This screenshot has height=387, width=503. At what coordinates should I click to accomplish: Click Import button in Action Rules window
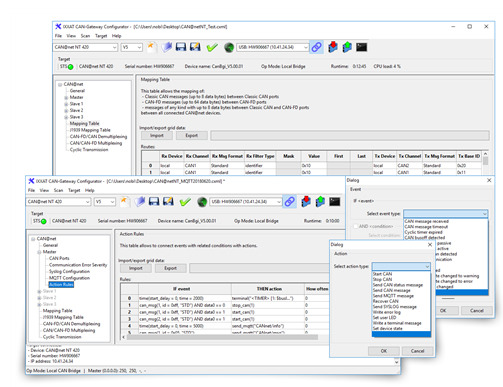(136, 268)
